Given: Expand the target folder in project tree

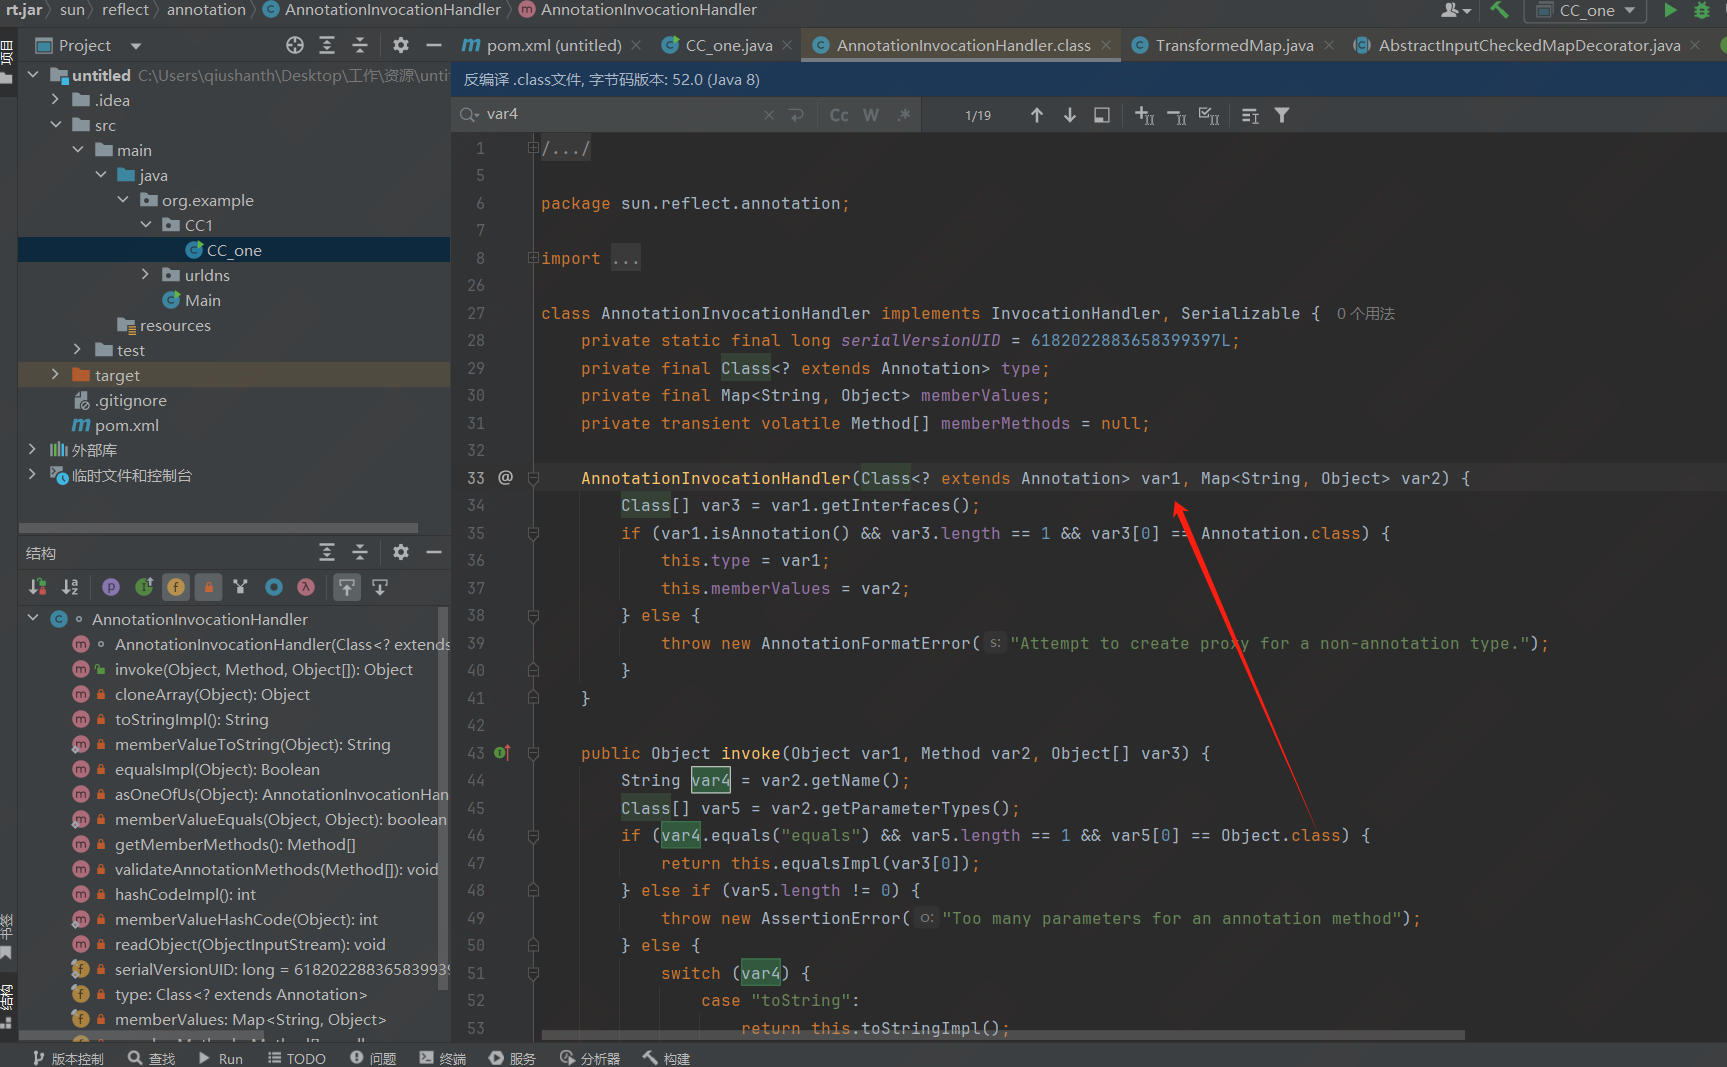Looking at the screenshot, I should pos(55,375).
